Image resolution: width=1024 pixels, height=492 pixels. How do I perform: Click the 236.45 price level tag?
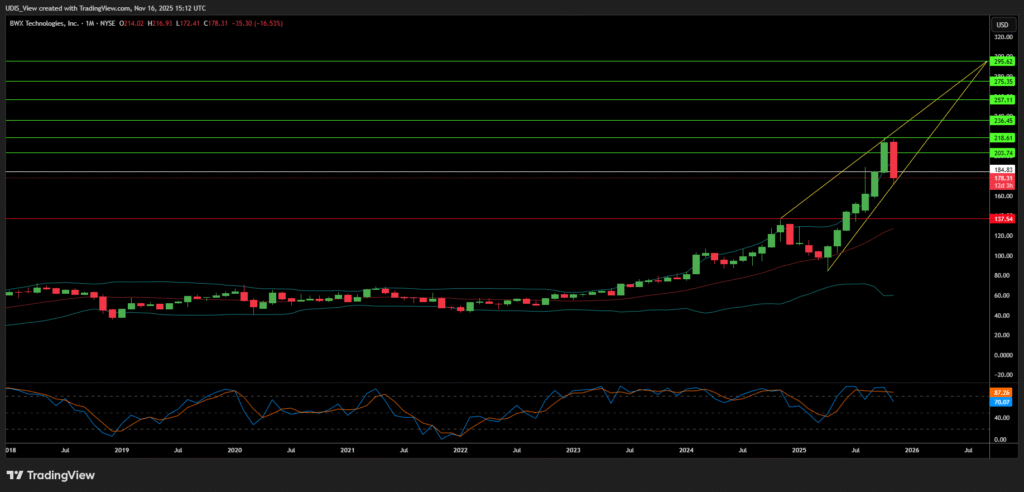point(1003,120)
